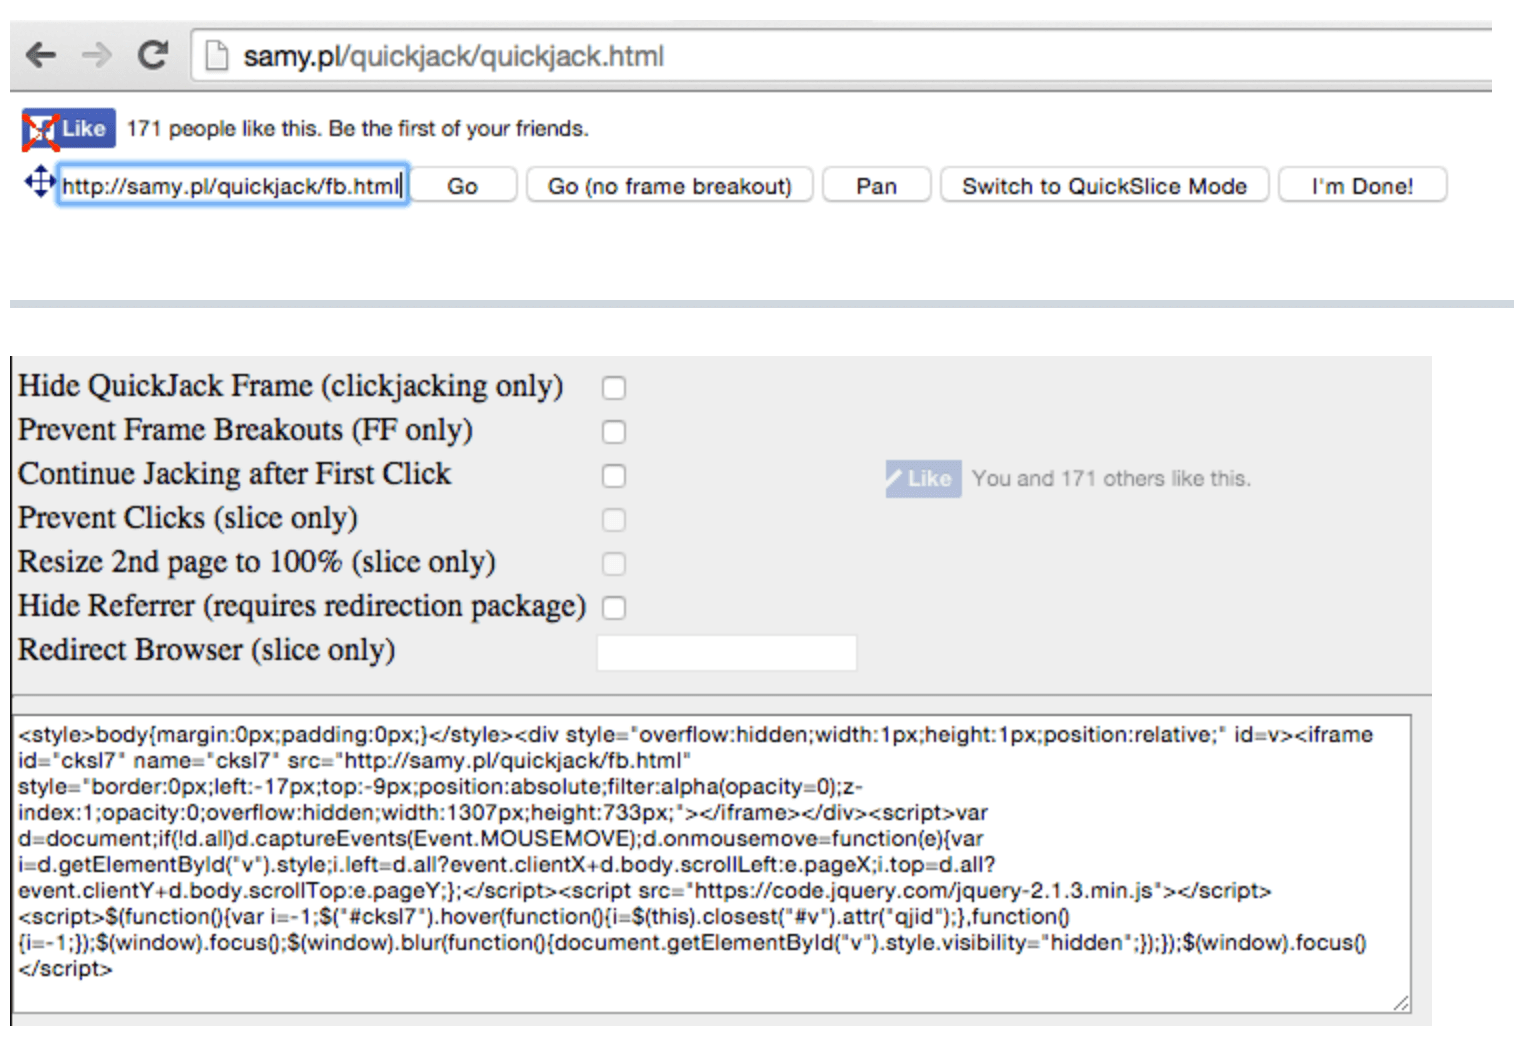
Task: Click the I'm Done! button
Action: (x=1363, y=186)
